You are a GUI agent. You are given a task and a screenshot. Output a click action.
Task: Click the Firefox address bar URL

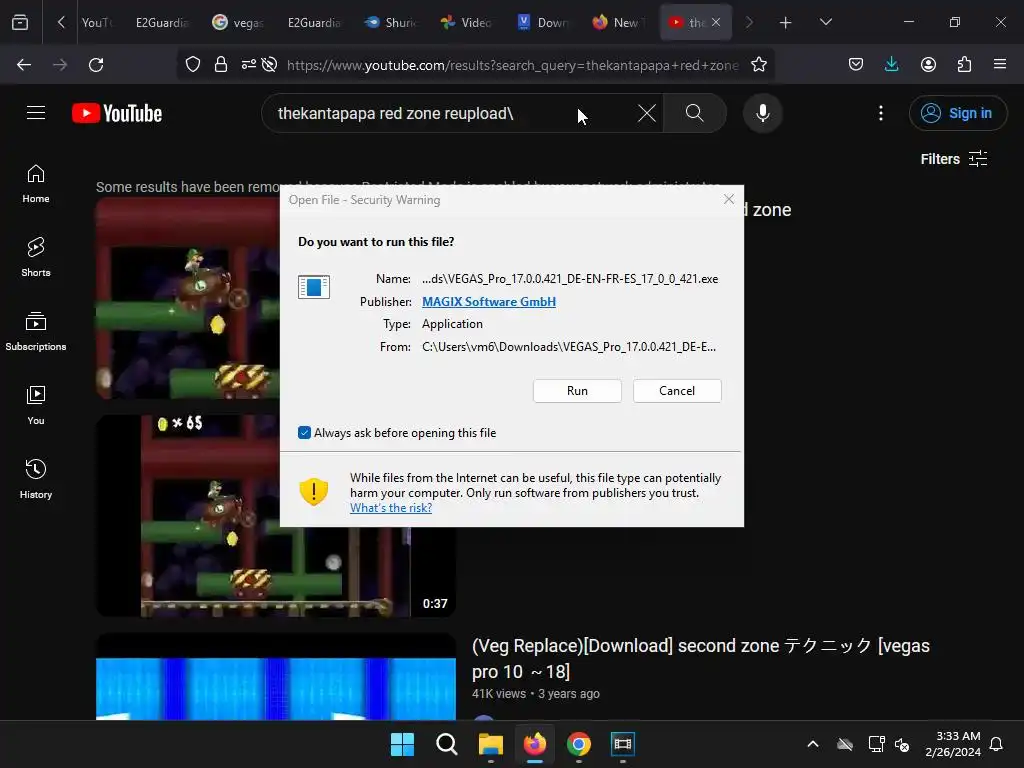click(513, 65)
